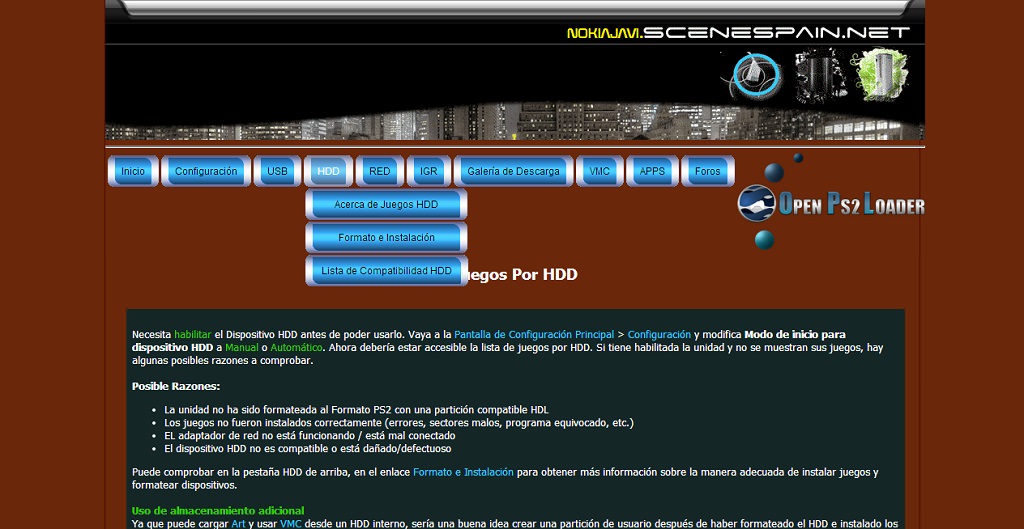This screenshot has height=529, width=1024.
Task: Click the green 'Automático' option text
Action: coord(296,347)
